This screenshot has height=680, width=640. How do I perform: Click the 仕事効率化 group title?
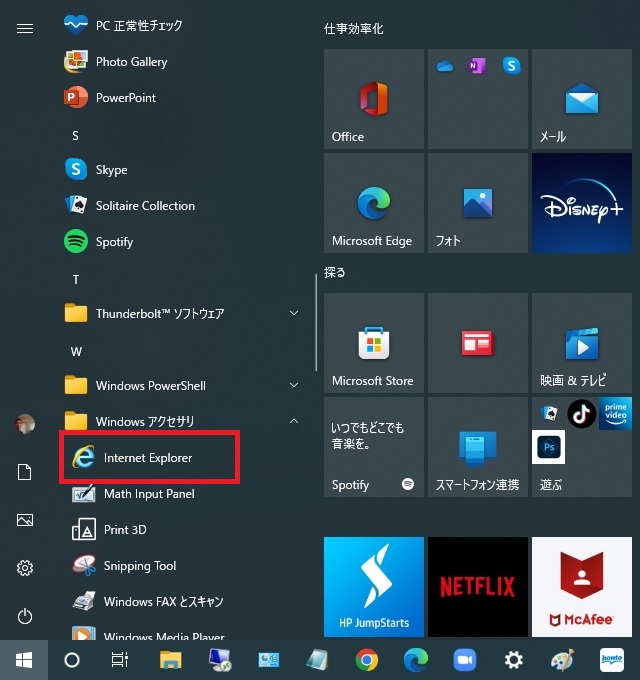[x=354, y=29]
